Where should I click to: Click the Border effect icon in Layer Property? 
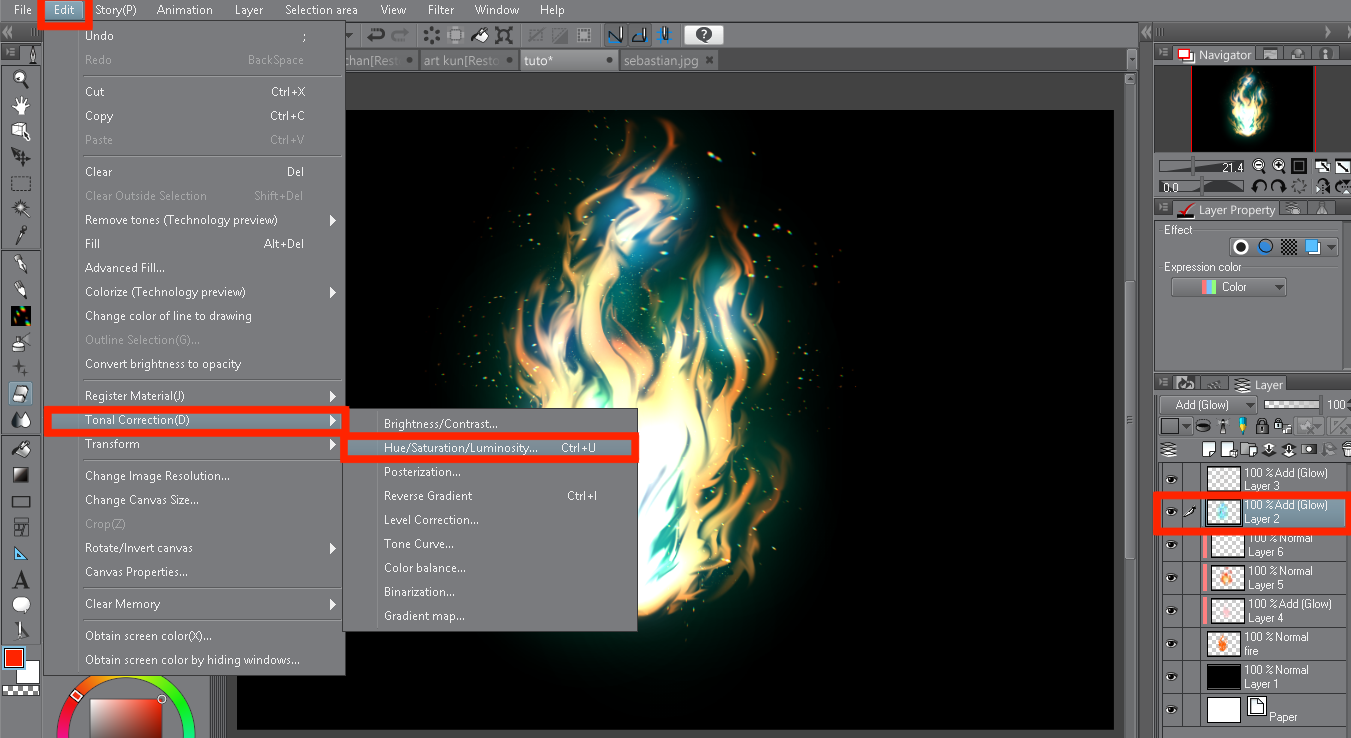[x=1241, y=246]
